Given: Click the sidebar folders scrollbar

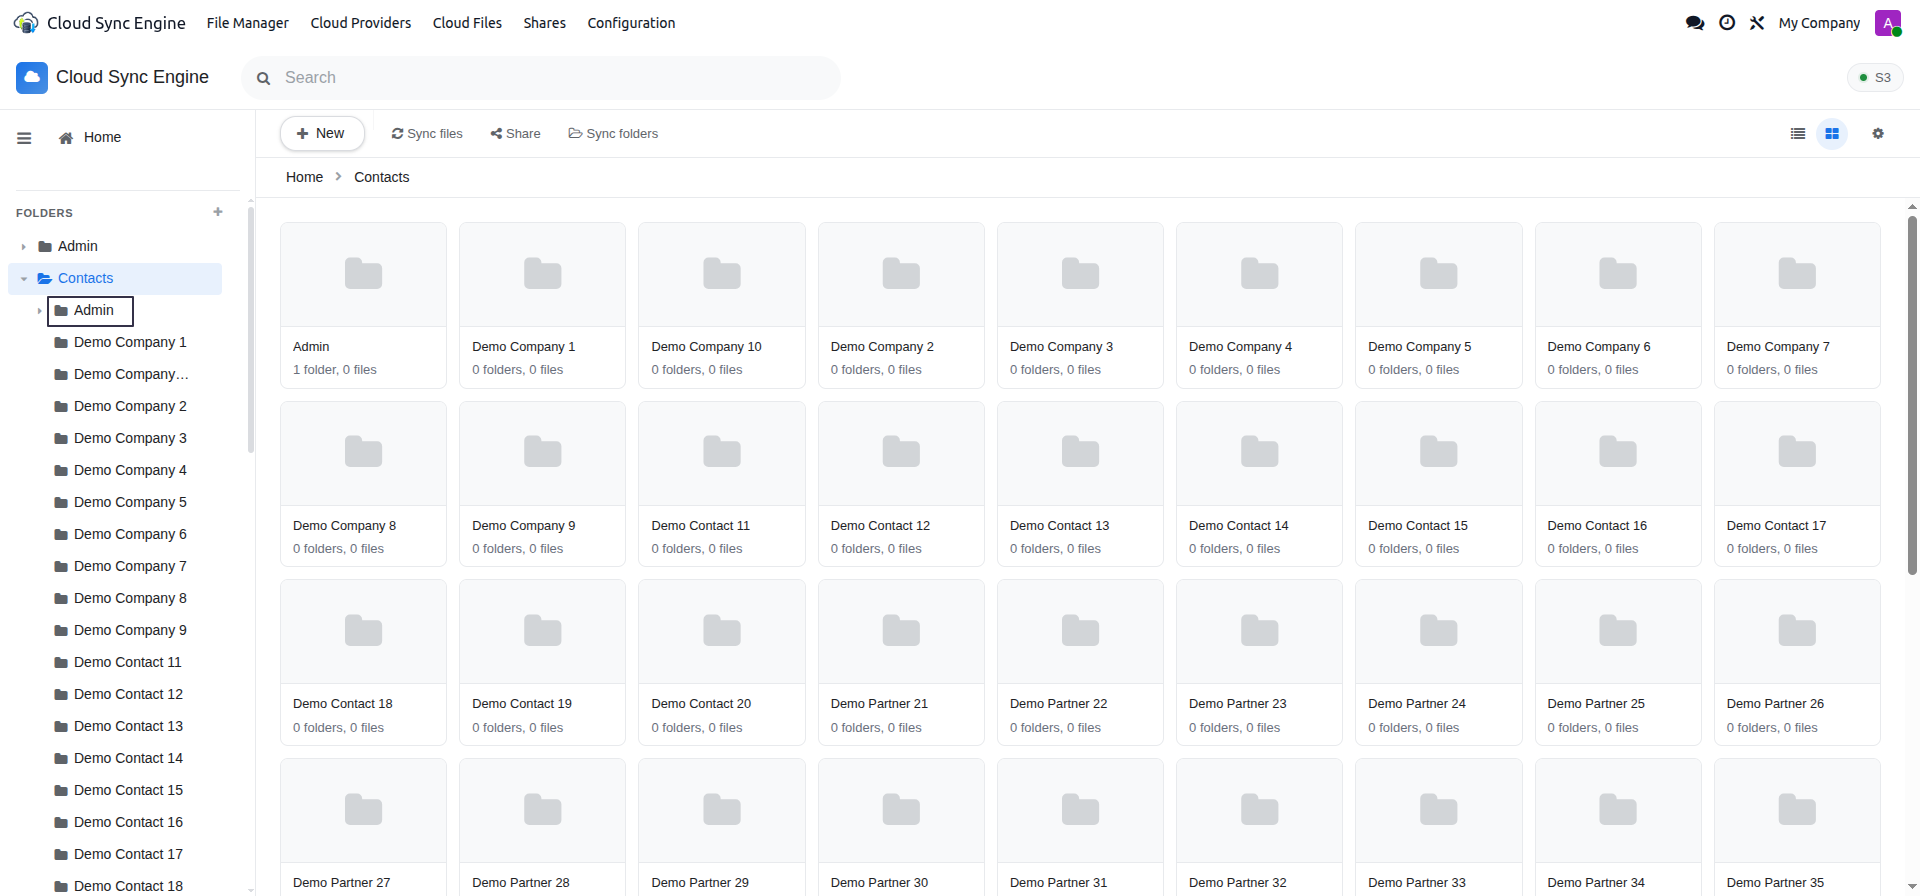Looking at the screenshot, I should pos(251,330).
